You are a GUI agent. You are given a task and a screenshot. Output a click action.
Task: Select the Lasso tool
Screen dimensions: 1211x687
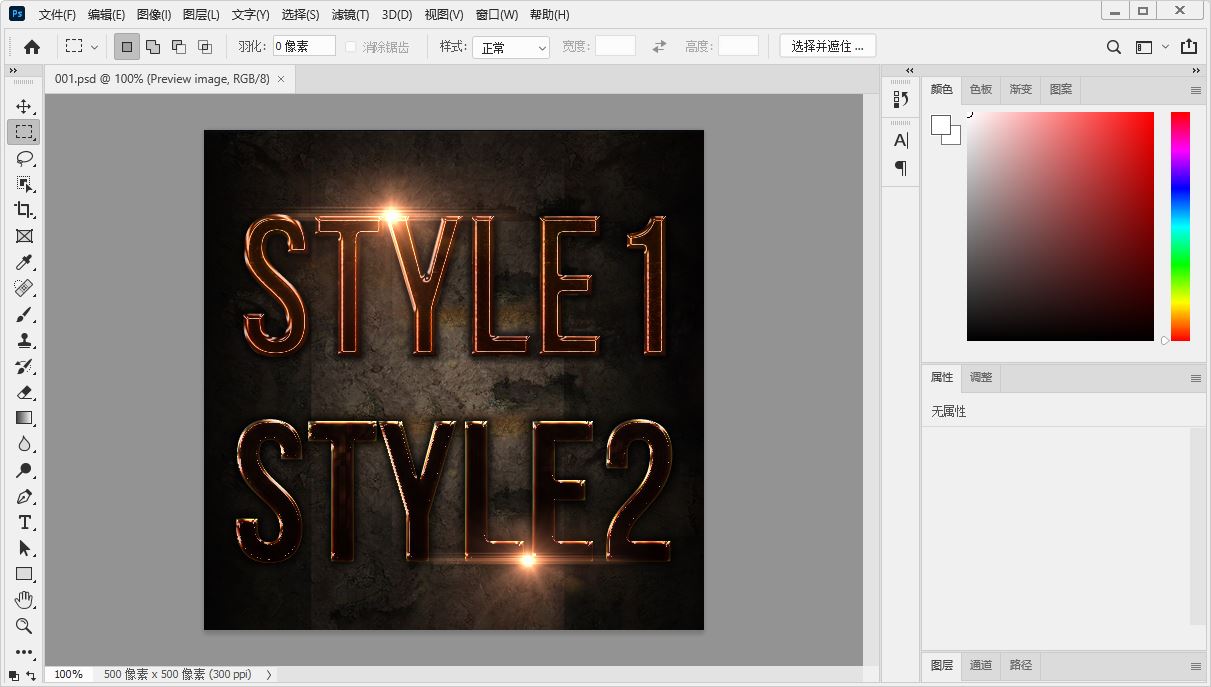click(x=24, y=158)
